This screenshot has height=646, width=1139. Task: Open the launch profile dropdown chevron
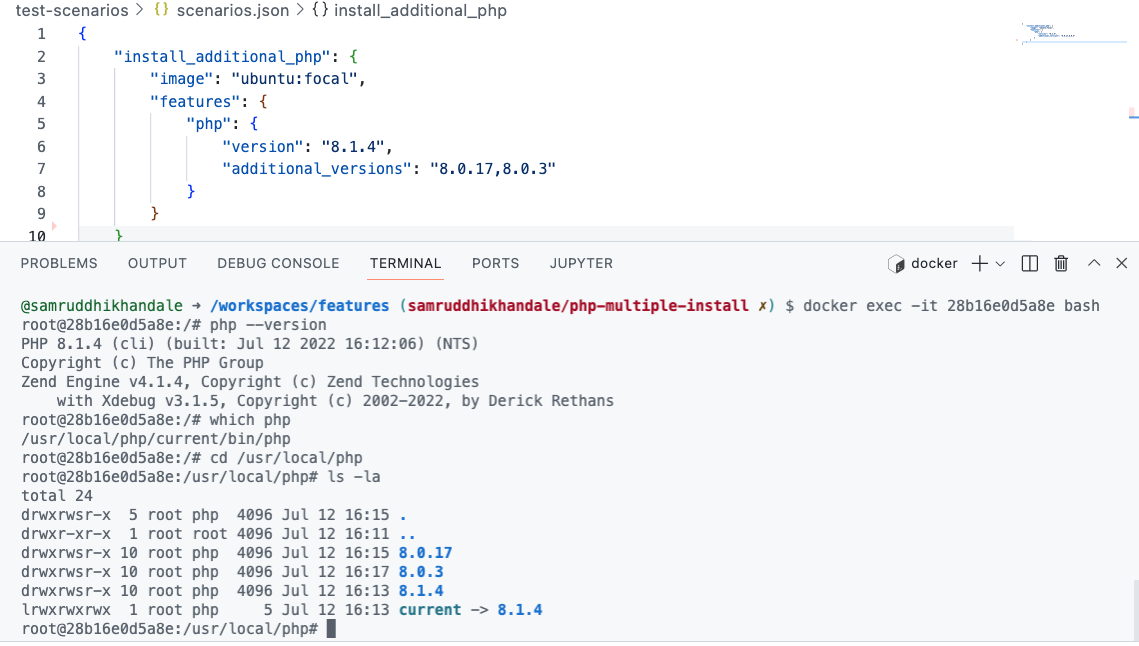[x=1000, y=264]
